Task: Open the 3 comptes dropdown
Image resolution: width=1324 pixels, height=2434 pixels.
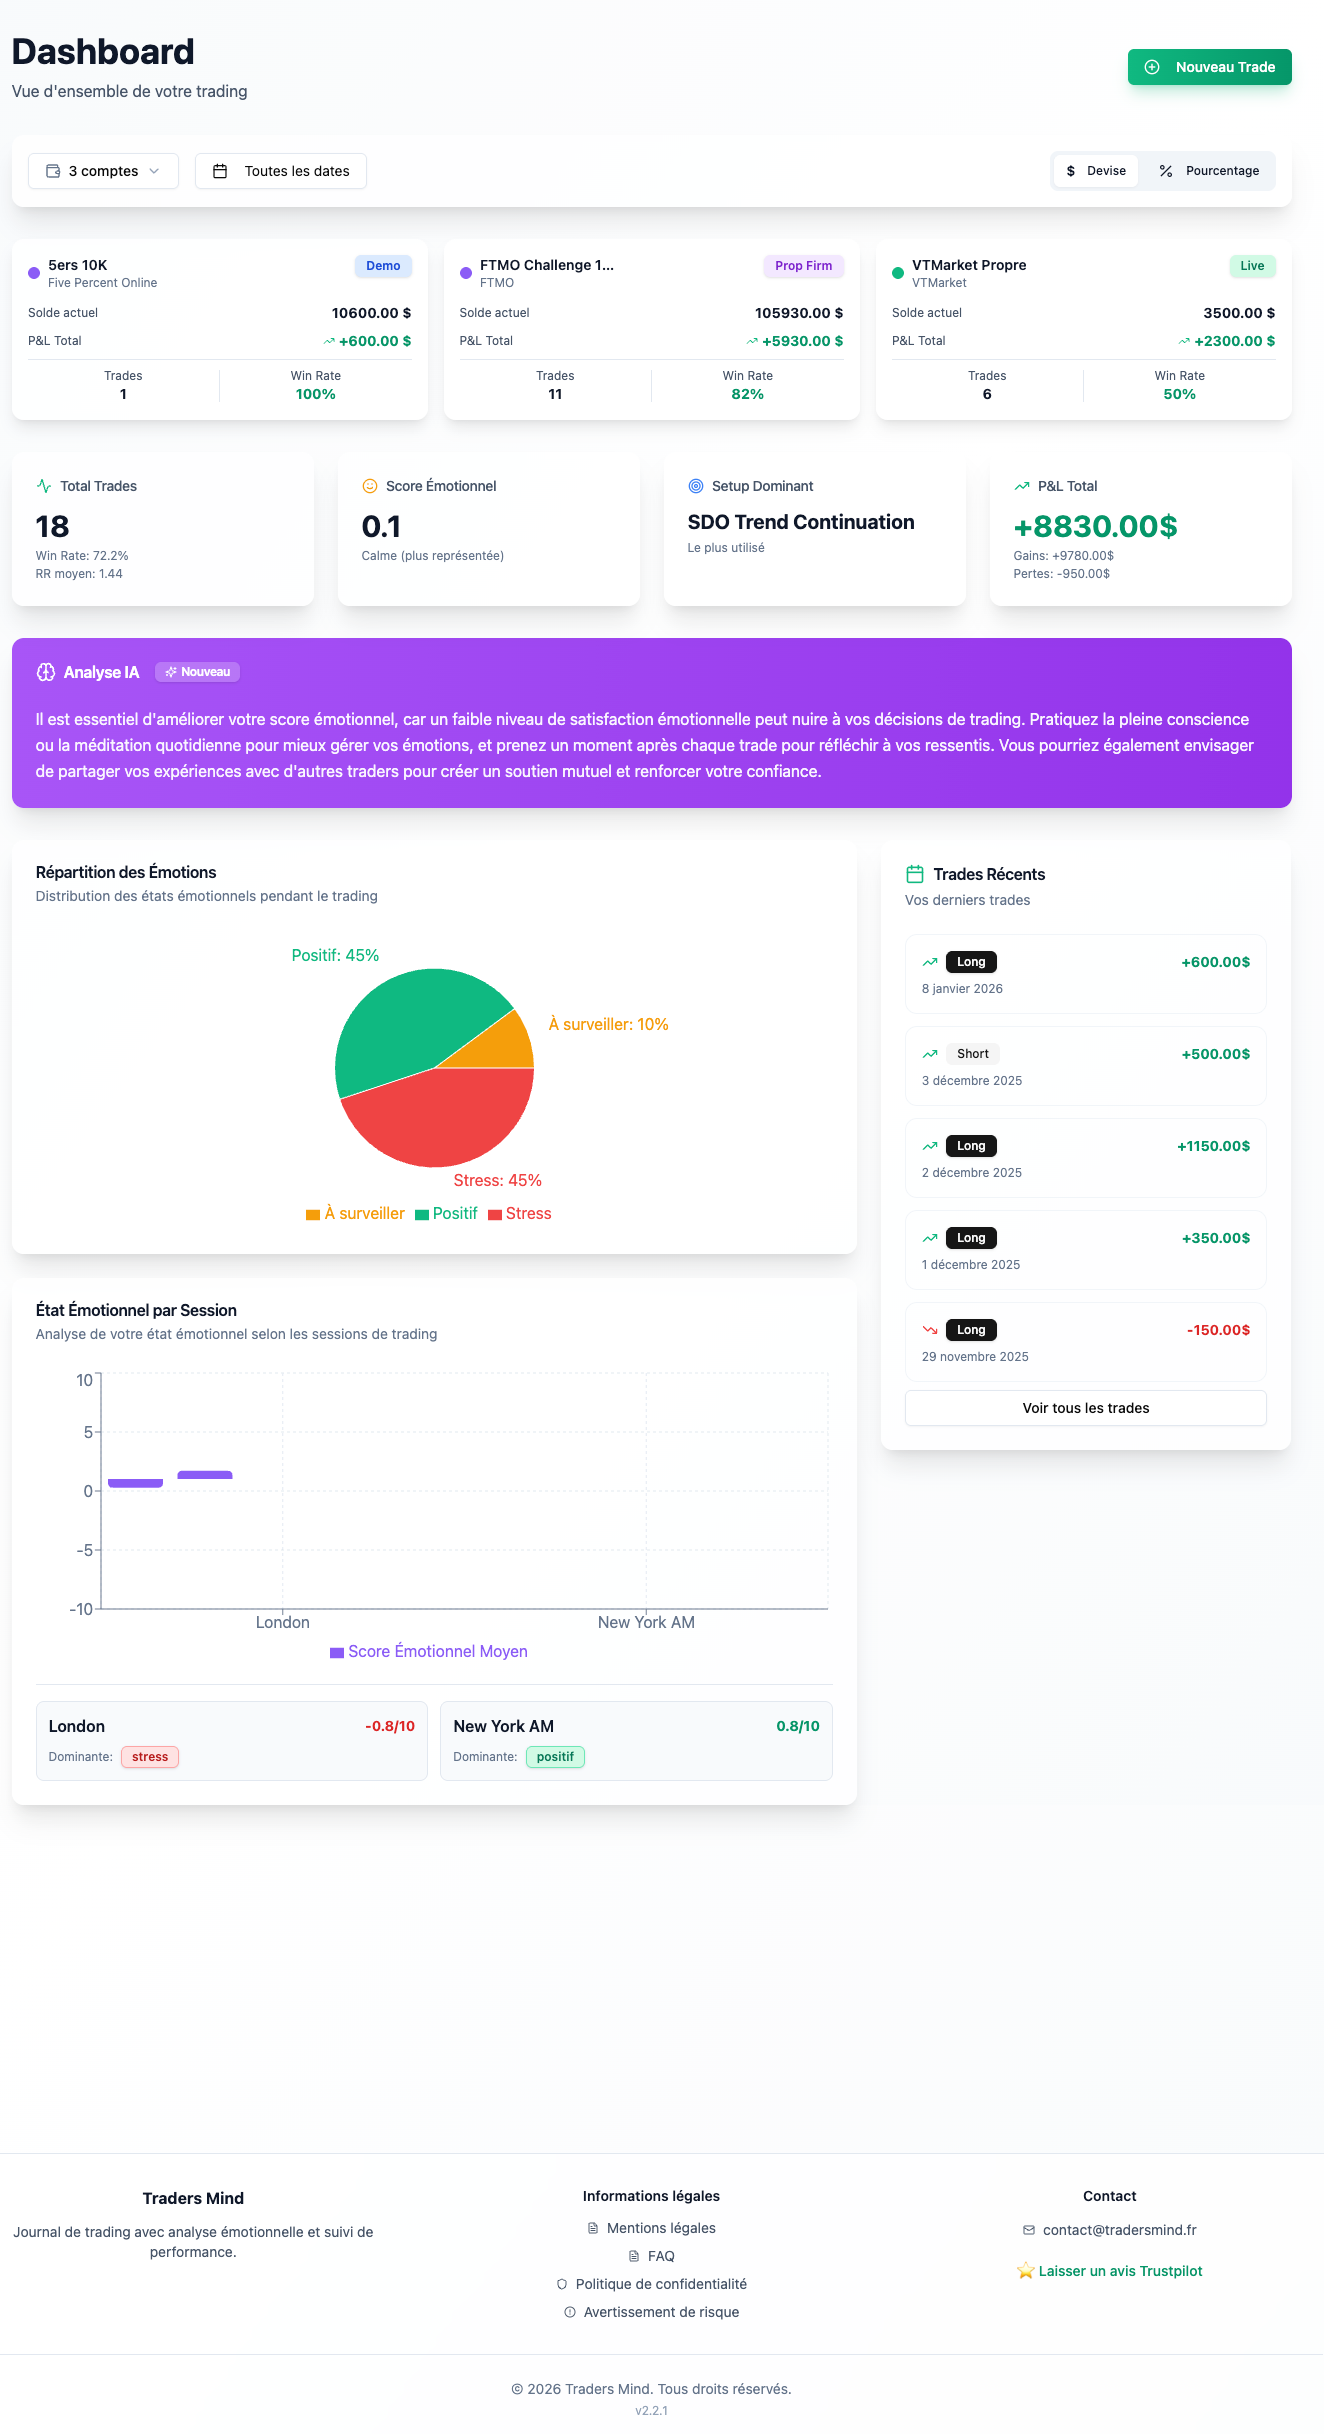Action: pos(103,171)
